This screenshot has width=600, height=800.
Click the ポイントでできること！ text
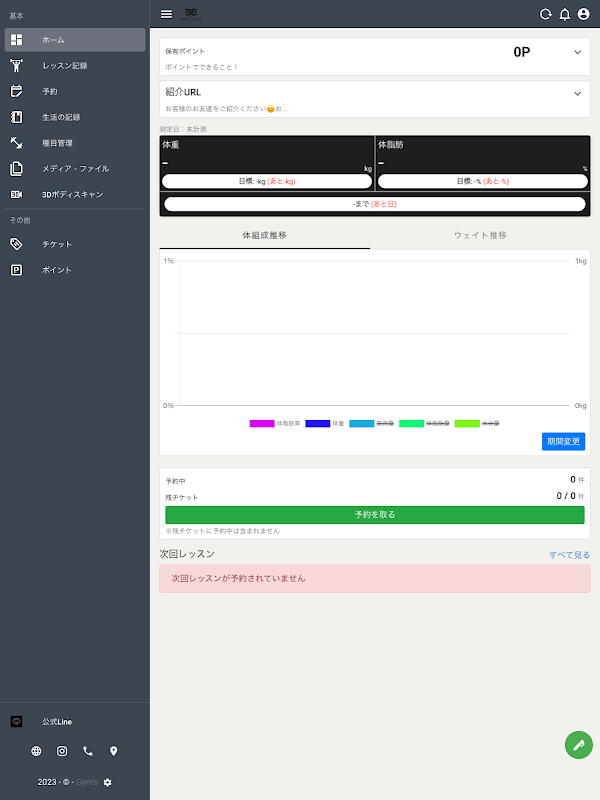click(202, 67)
